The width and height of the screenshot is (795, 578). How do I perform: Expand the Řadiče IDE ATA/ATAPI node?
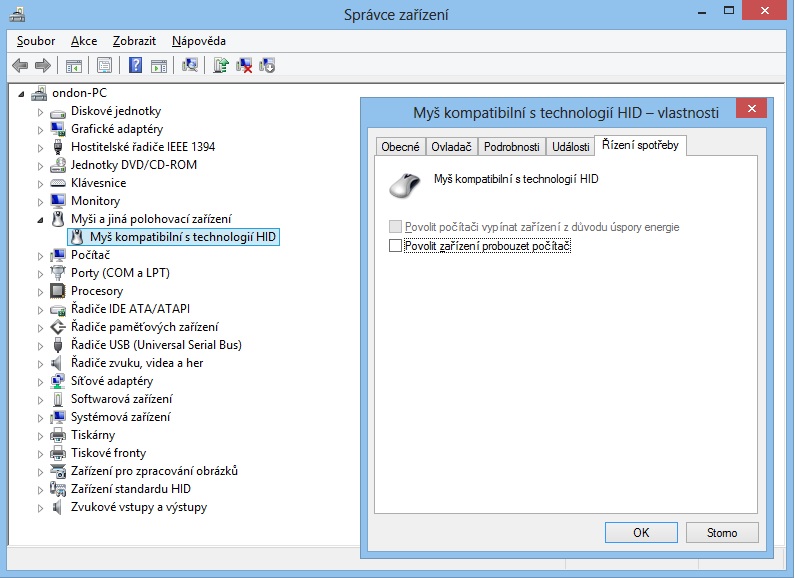point(40,310)
